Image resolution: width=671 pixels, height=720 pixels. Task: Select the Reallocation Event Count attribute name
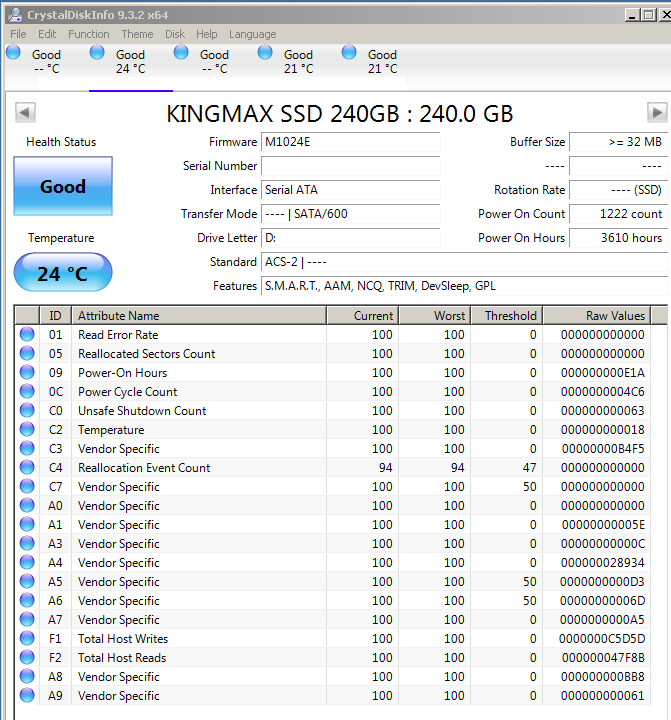coord(144,467)
